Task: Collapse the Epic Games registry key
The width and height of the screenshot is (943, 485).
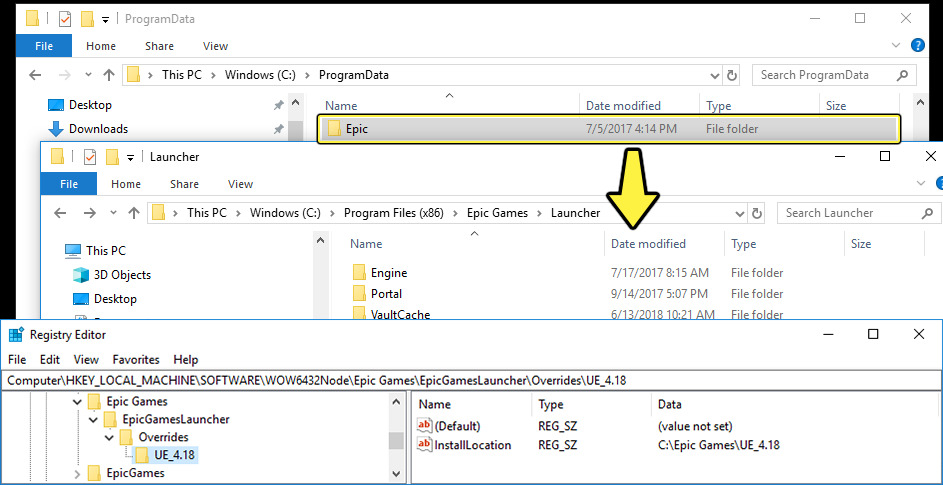Action: [x=77, y=401]
